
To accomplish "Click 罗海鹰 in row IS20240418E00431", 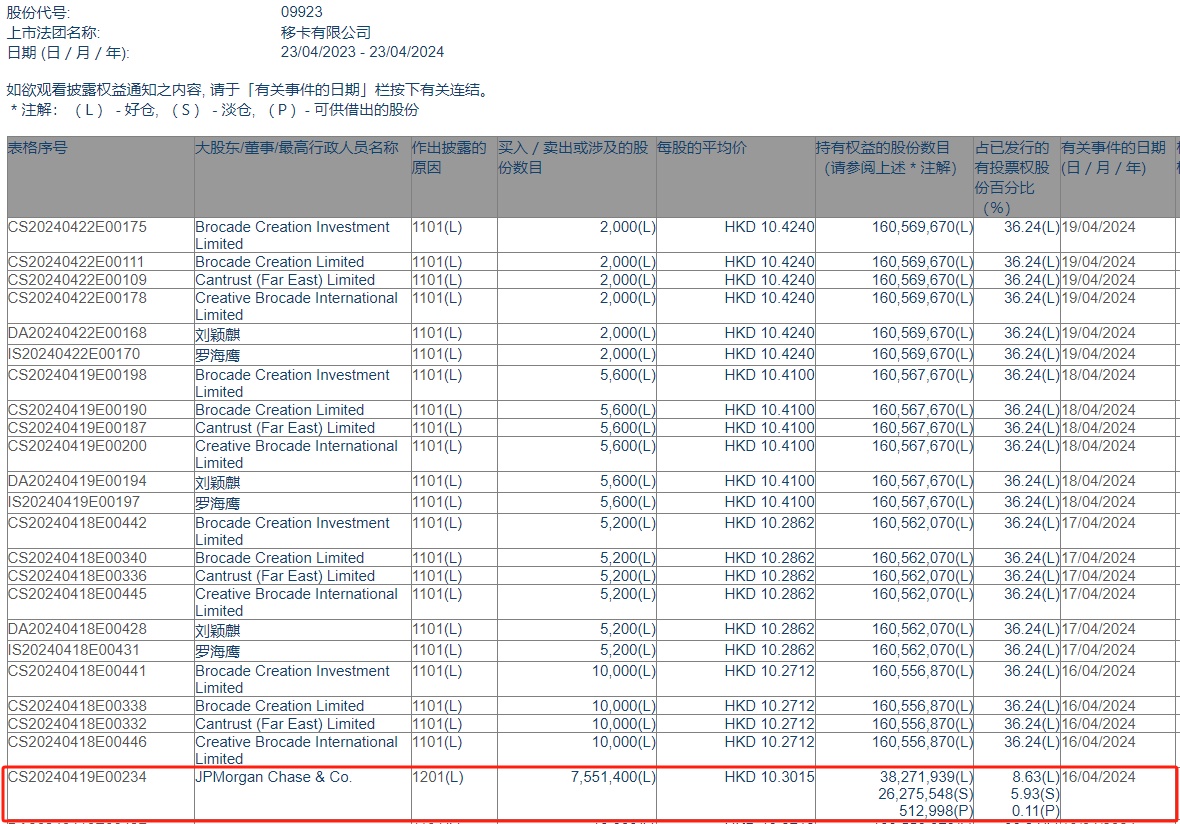I will click(217, 652).
